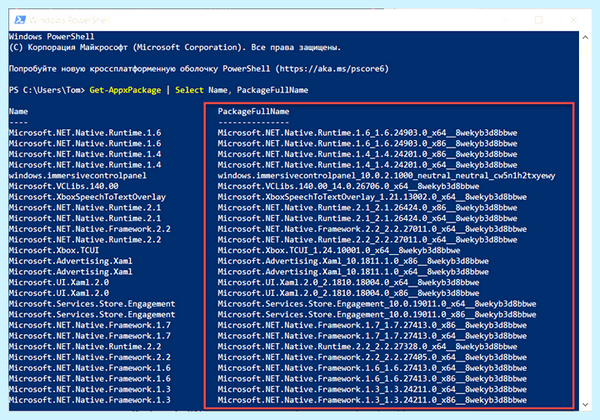Select Microsoft.VCLibs.140.00 in Name column
This screenshot has width=600, height=420.
click(x=64, y=186)
